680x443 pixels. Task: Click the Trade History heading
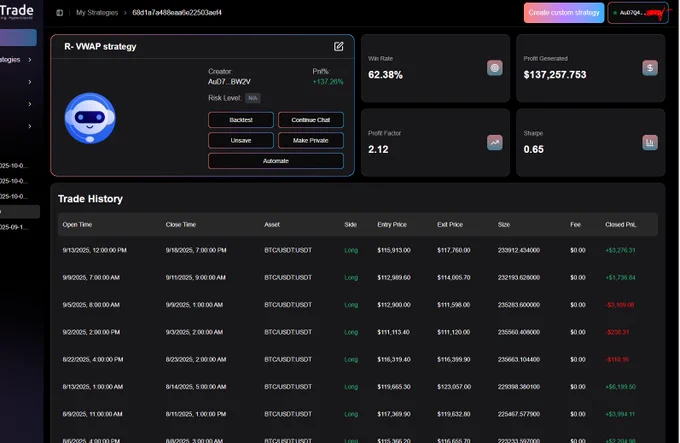[x=90, y=199]
